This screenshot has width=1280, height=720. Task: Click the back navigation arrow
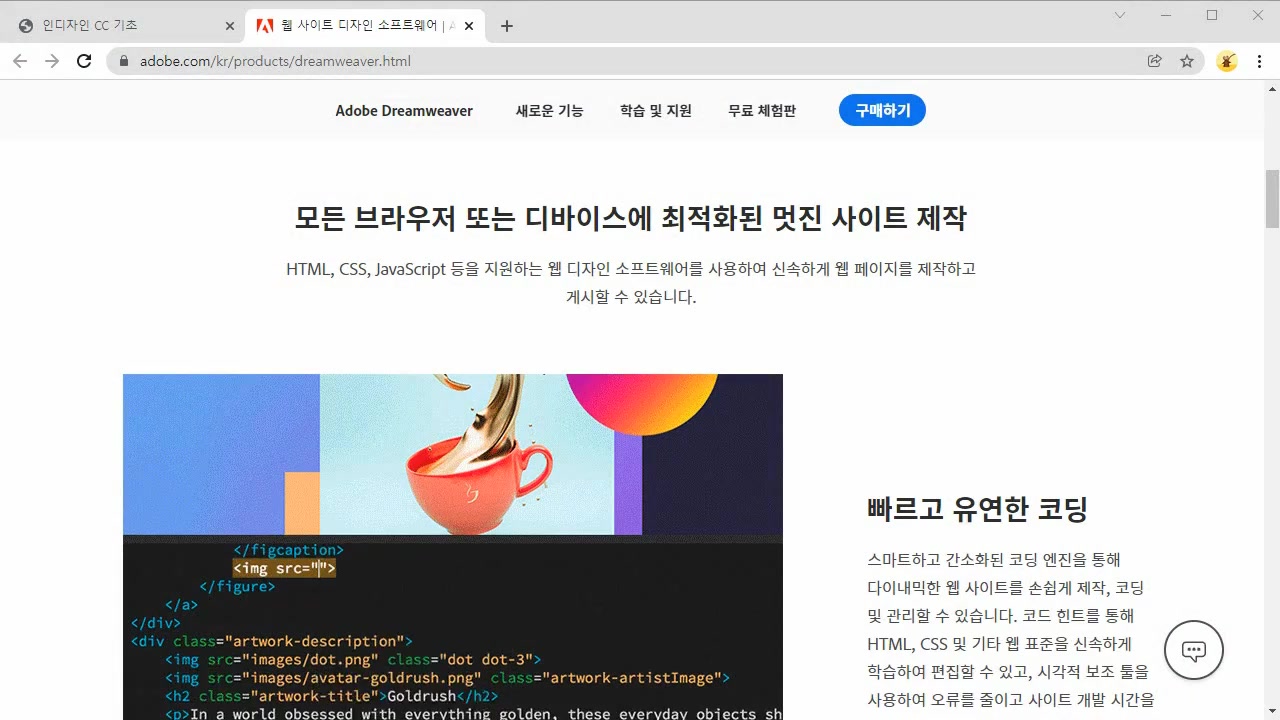pyautogui.click(x=20, y=61)
